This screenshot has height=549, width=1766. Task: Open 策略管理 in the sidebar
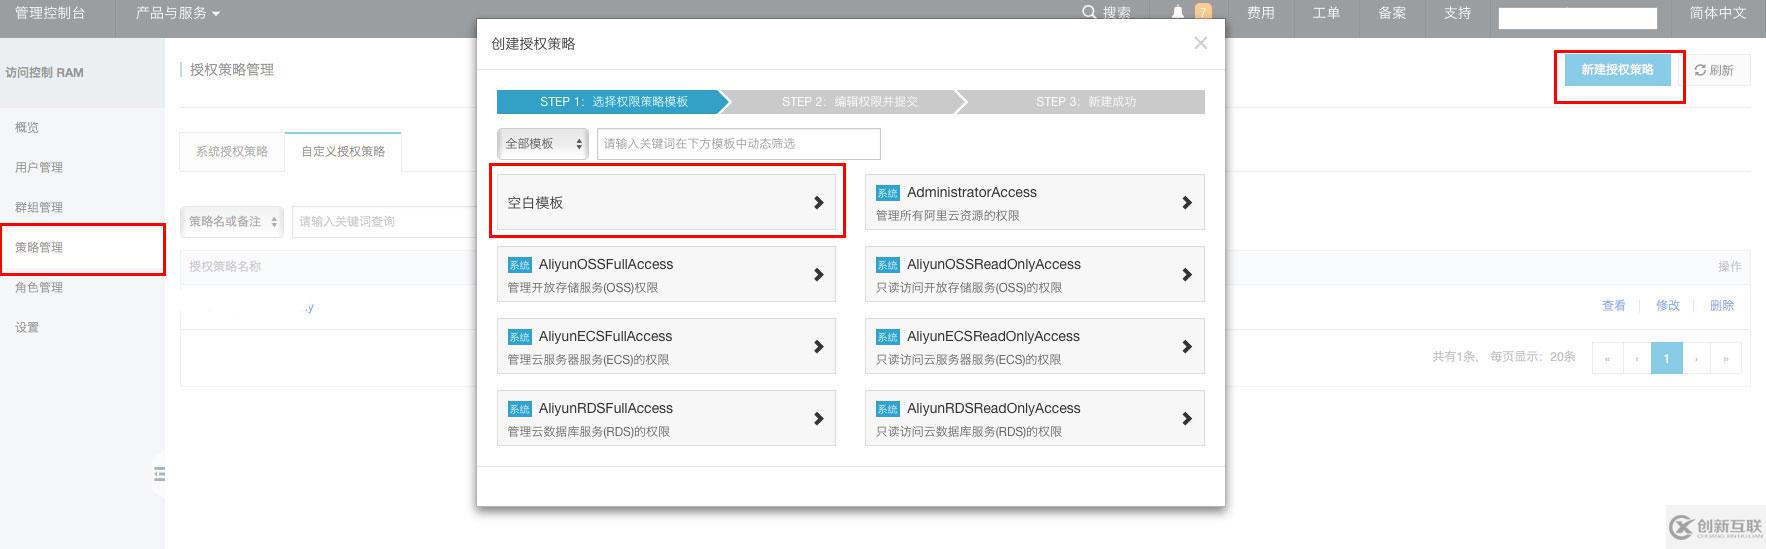point(39,247)
